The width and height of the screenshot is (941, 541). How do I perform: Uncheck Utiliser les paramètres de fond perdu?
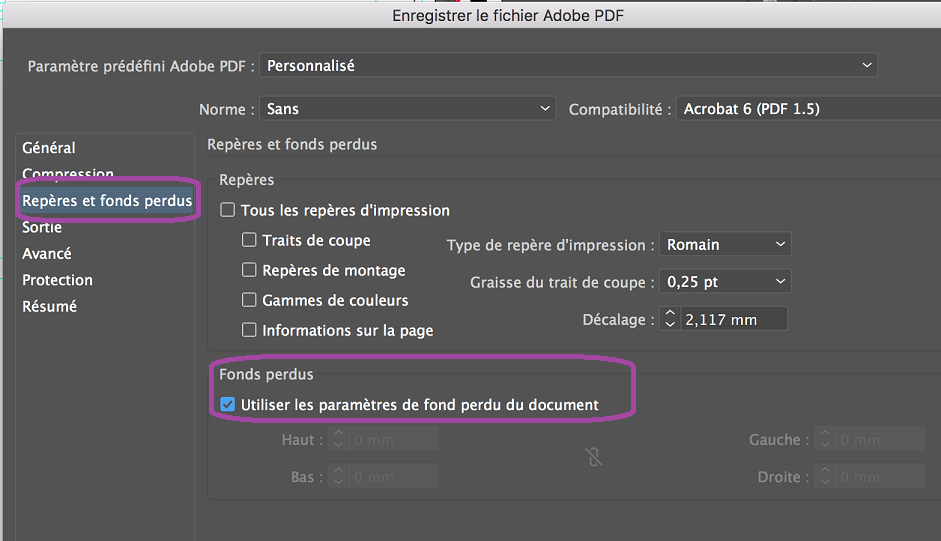[228, 405]
